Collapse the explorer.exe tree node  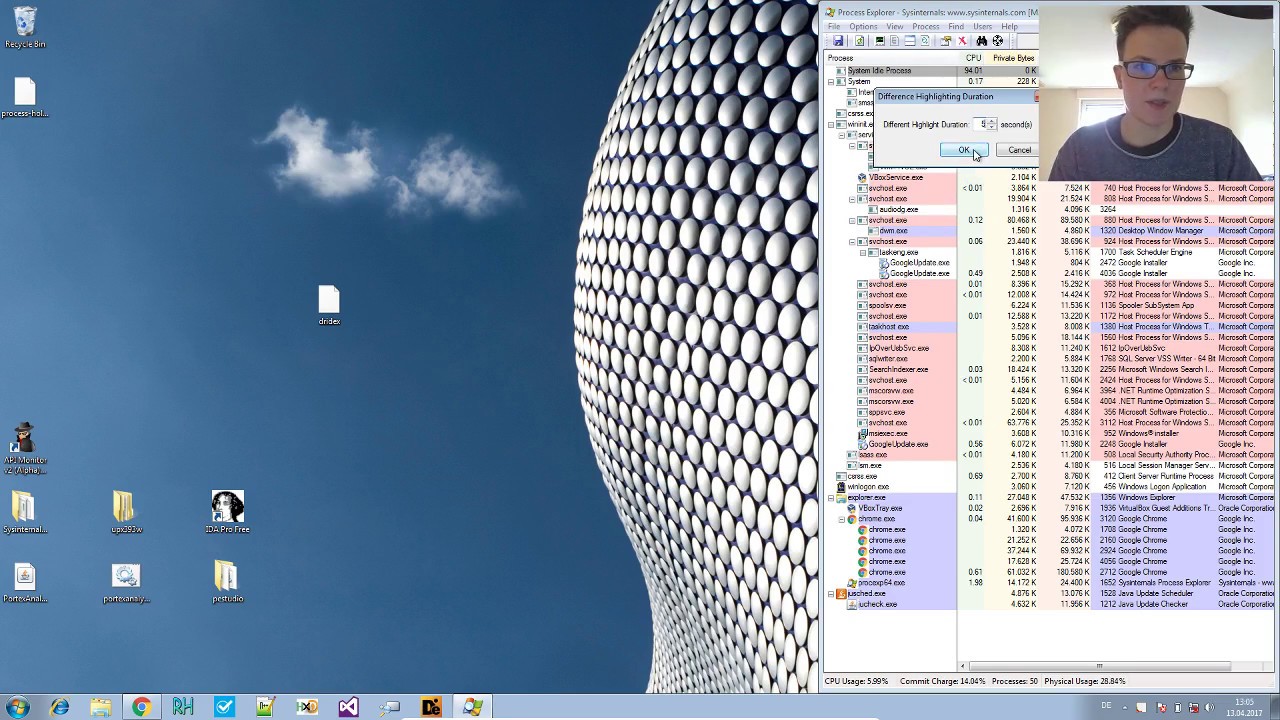tap(830, 497)
